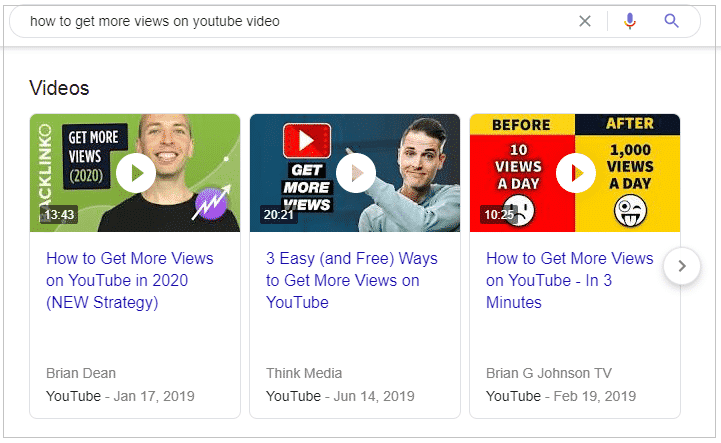Viewport: 721px width, 443px height.
Task: Open "How to Get More Views on YouTube in 2020" link
Action: (130, 280)
